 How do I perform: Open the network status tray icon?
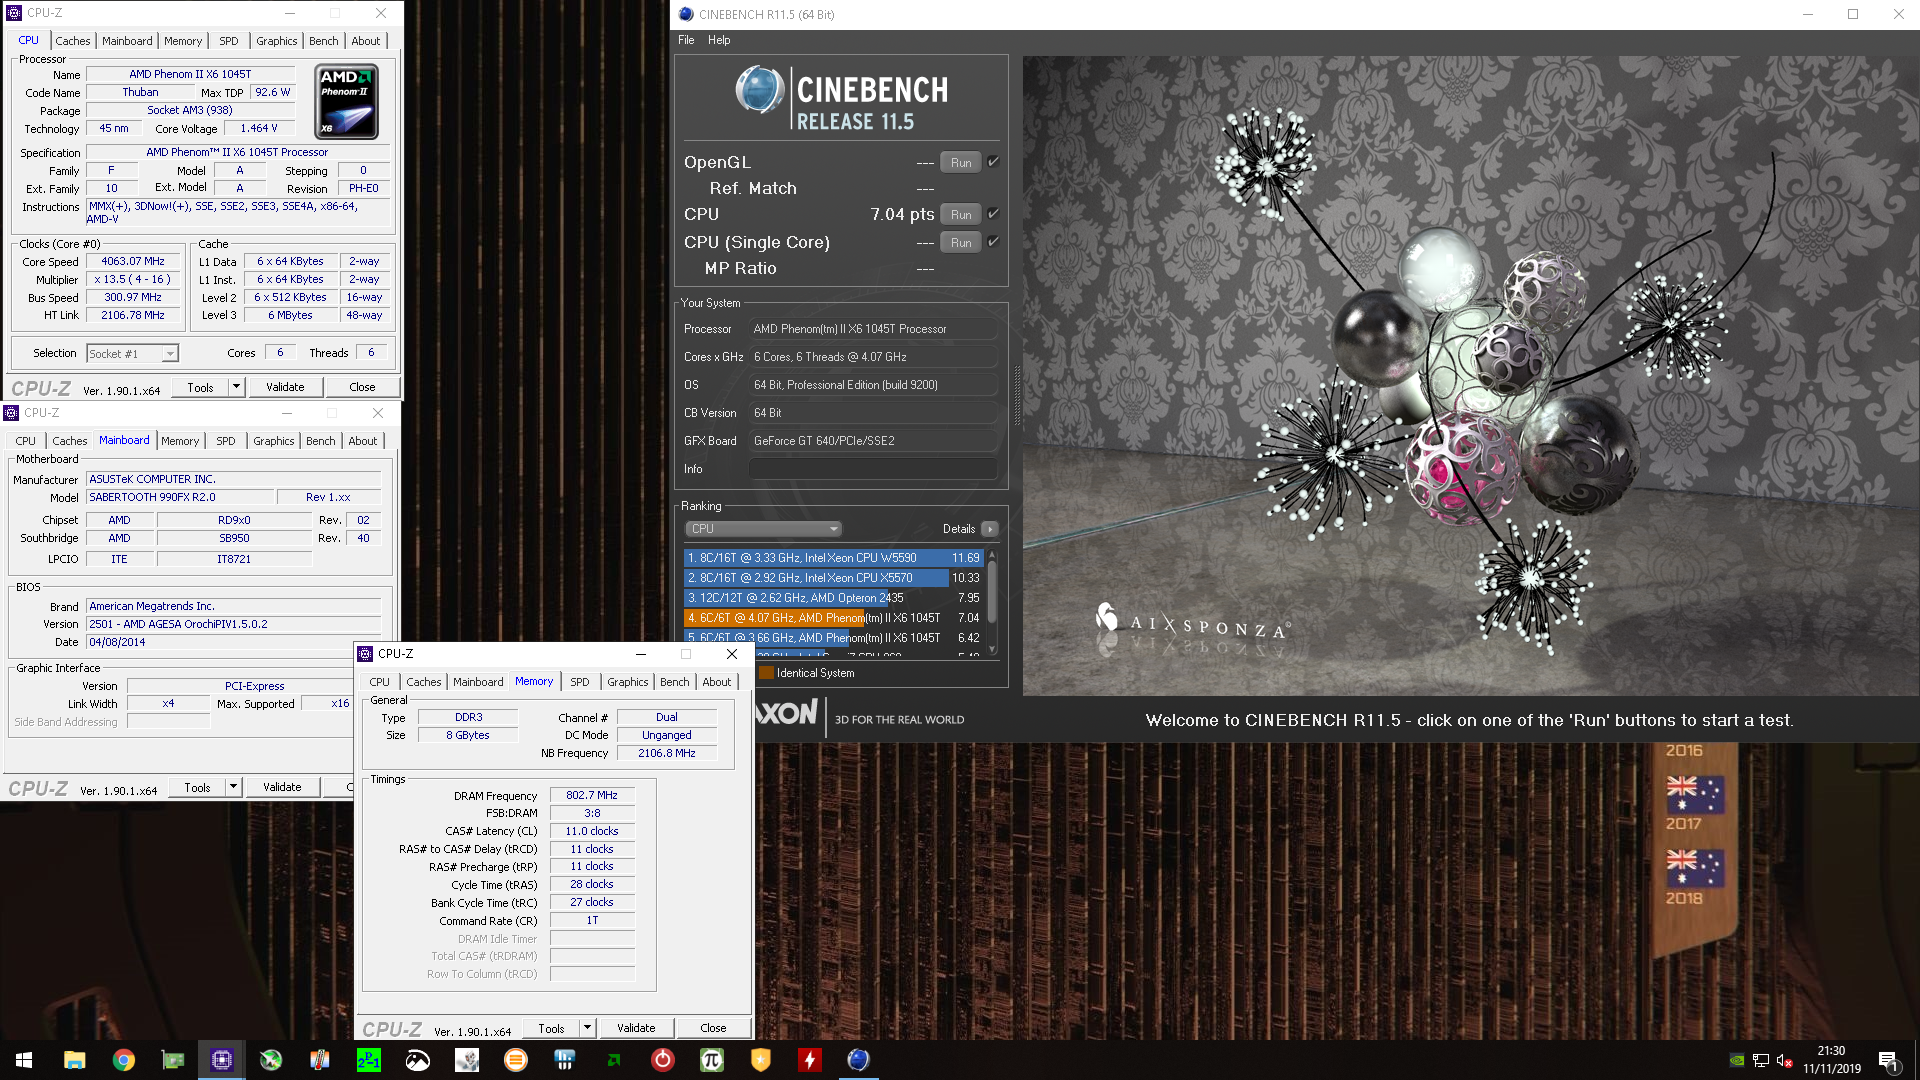pyautogui.click(x=1761, y=1061)
